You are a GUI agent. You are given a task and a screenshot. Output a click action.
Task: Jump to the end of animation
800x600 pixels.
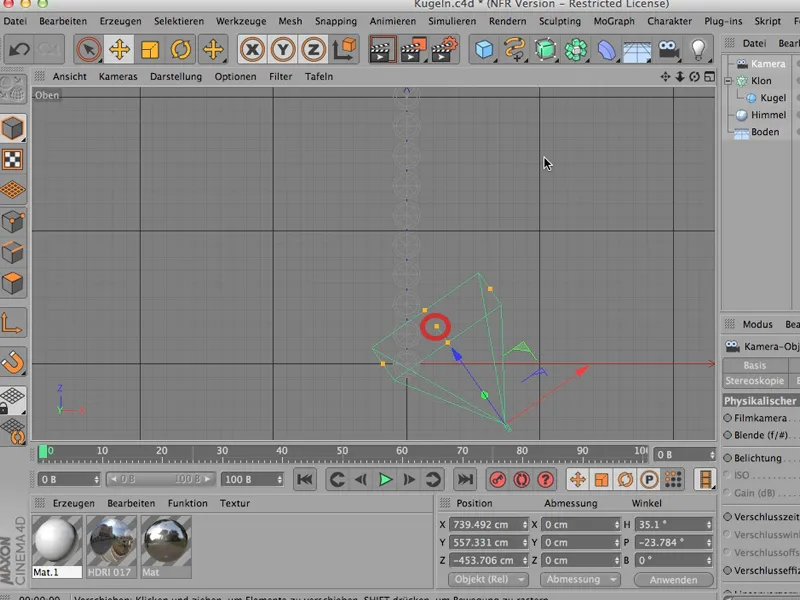tap(465, 480)
